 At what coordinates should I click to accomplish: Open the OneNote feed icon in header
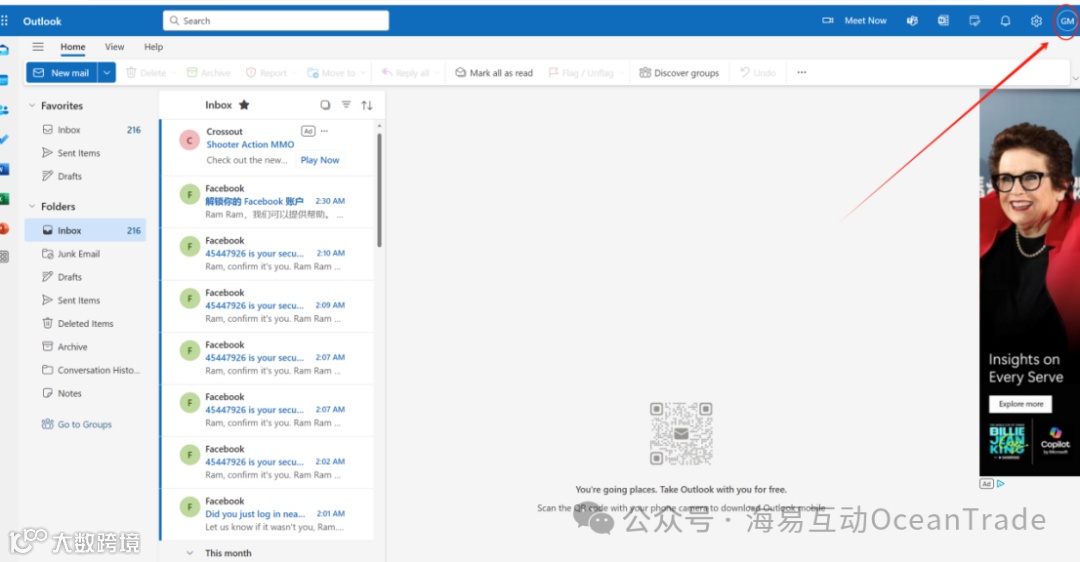(x=943, y=21)
